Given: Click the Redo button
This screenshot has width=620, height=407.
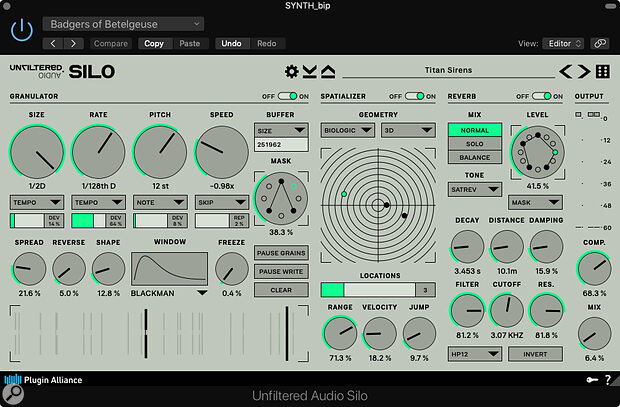Looking at the screenshot, I should [267, 44].
